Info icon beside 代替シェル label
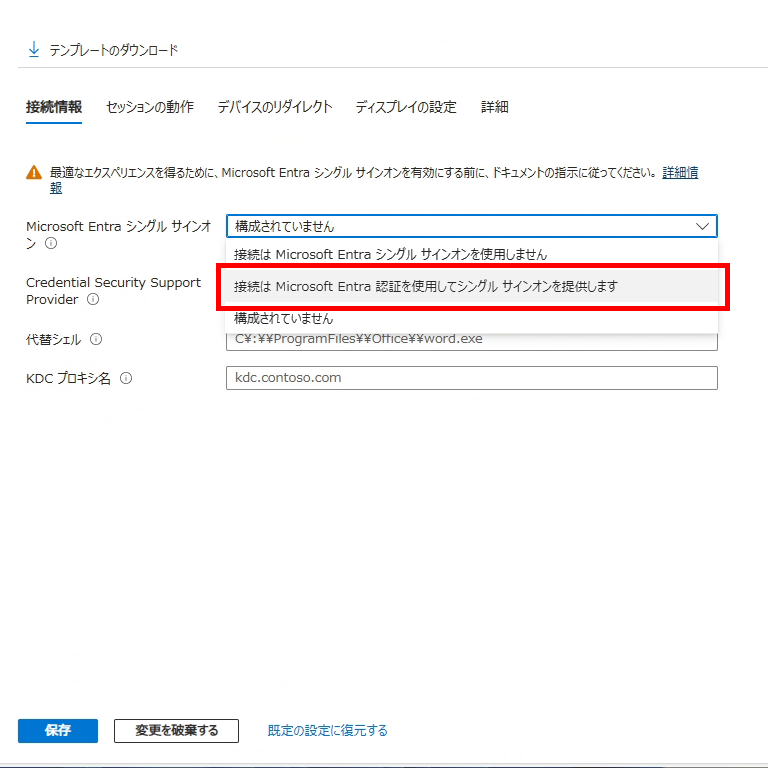This screenshot has height=768, width=768. point(96,339)
